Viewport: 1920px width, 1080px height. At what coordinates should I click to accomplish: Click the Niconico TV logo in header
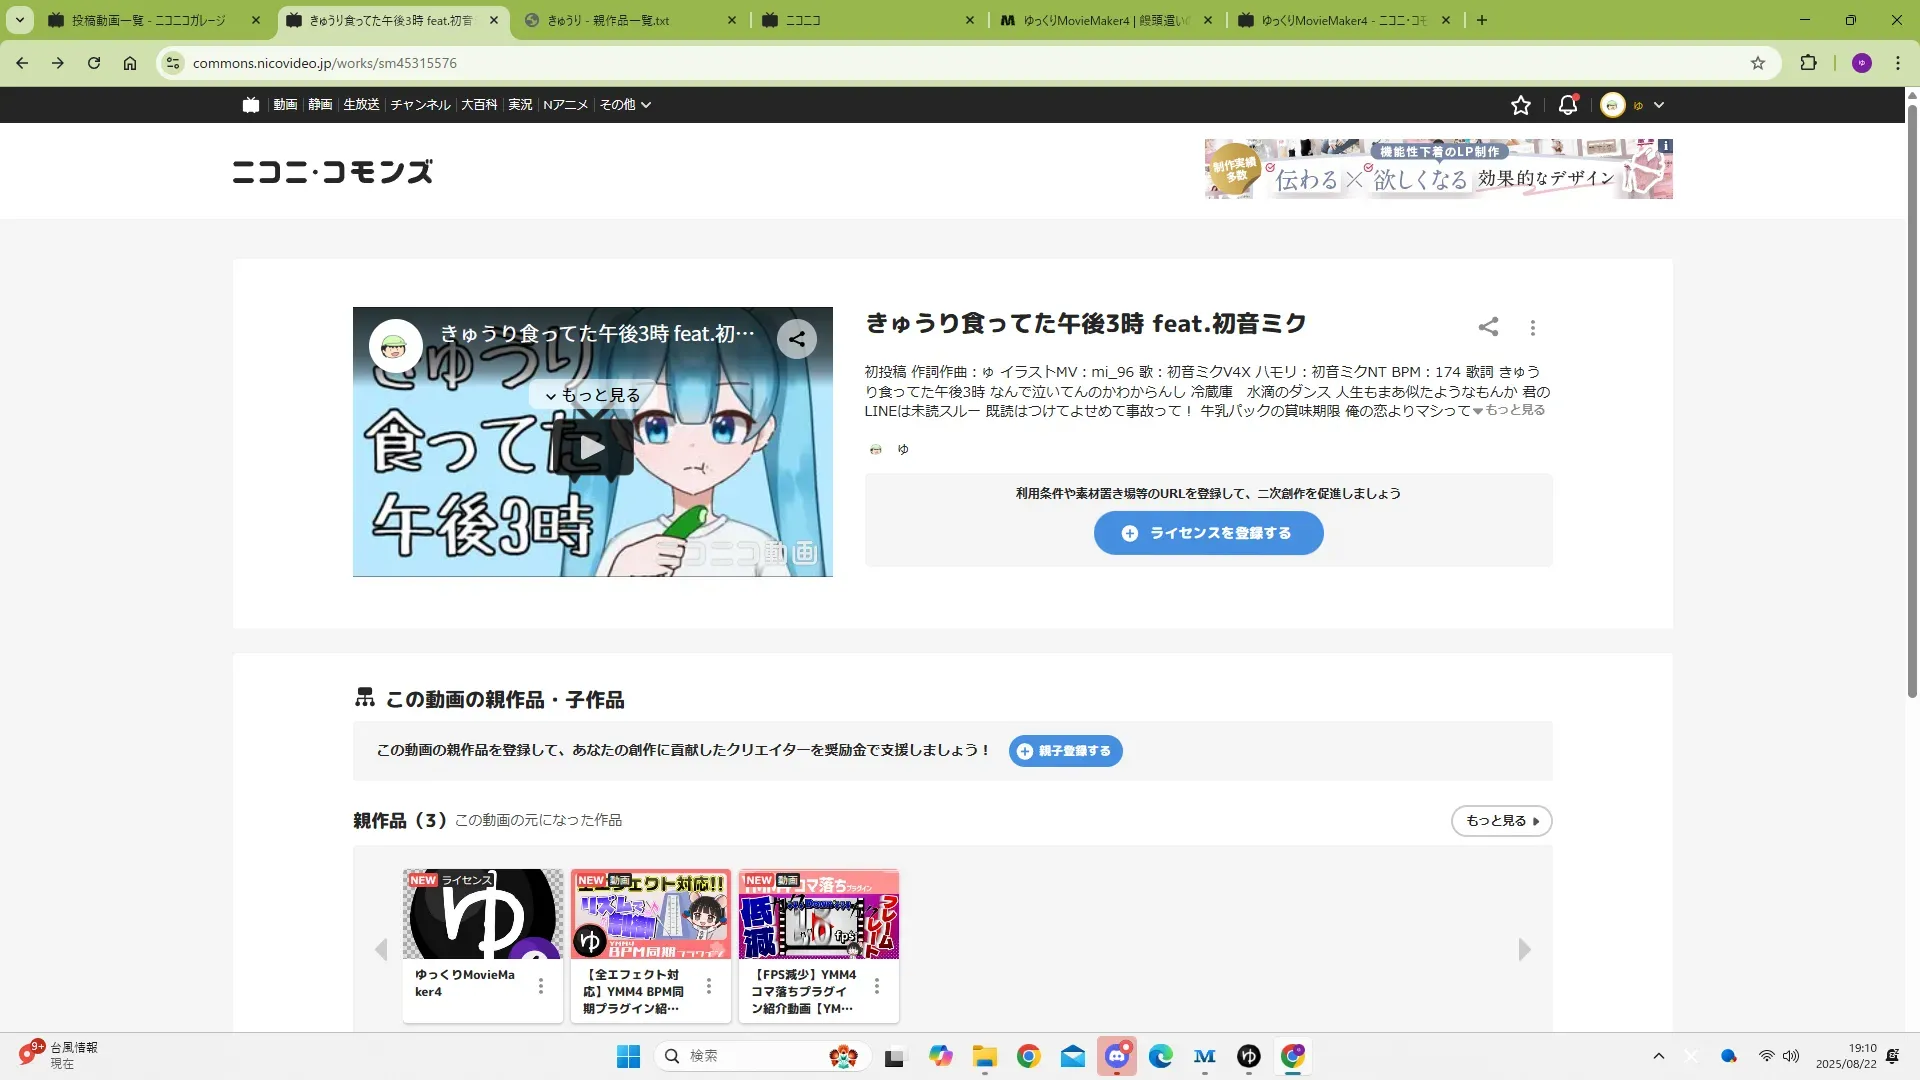click(x=251, y=105)
